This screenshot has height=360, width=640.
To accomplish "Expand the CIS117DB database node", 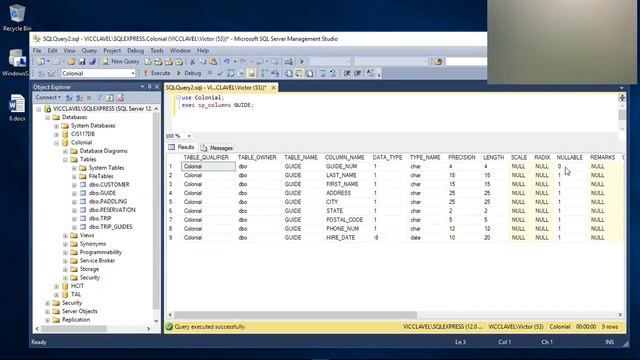I will point(56,134).
